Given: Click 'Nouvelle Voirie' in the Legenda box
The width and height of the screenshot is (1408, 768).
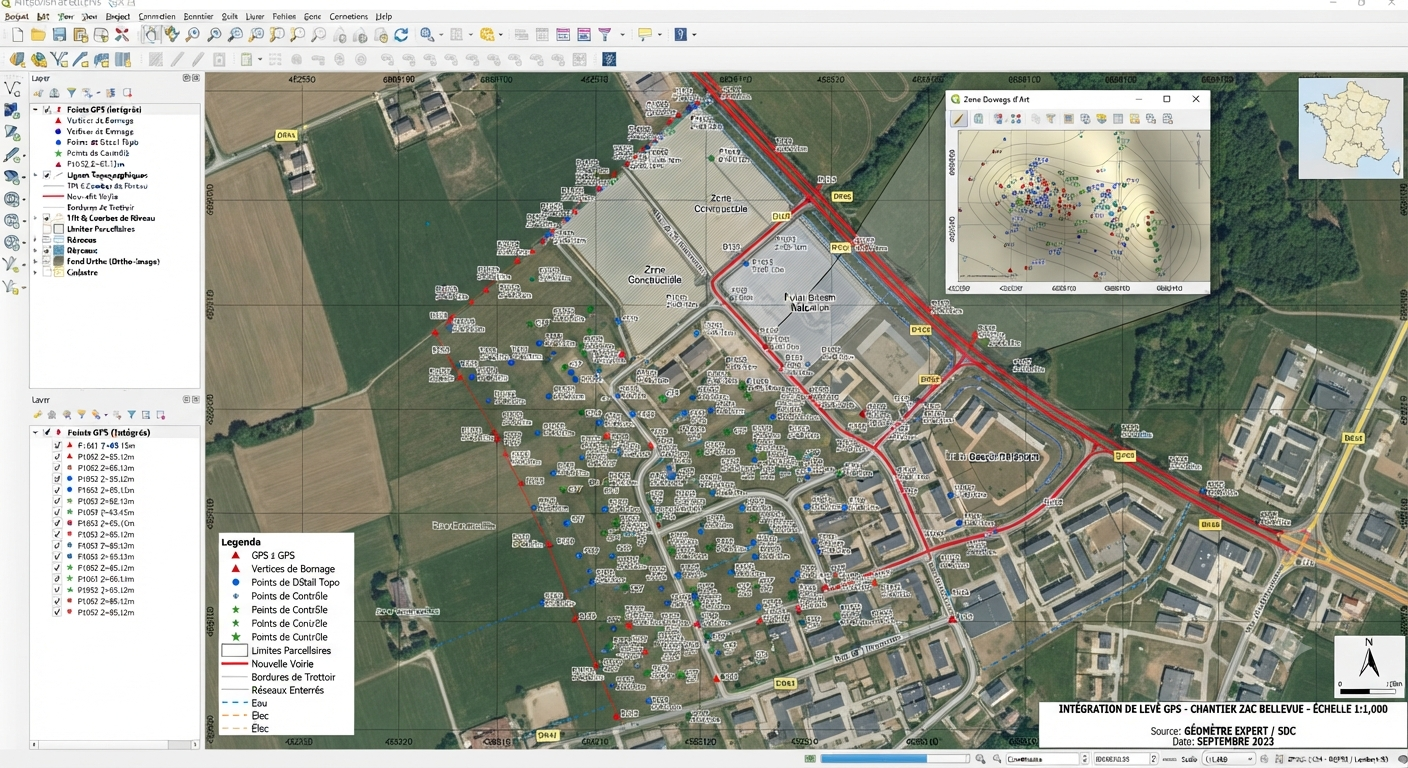Looking at the screenshot, I should [282, 664].
